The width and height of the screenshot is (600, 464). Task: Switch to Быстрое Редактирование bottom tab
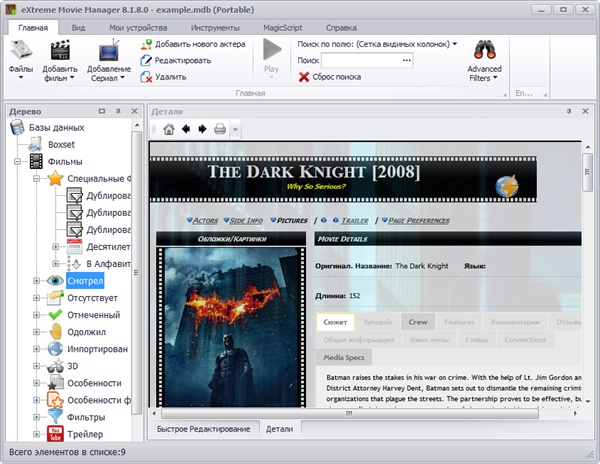203,429
